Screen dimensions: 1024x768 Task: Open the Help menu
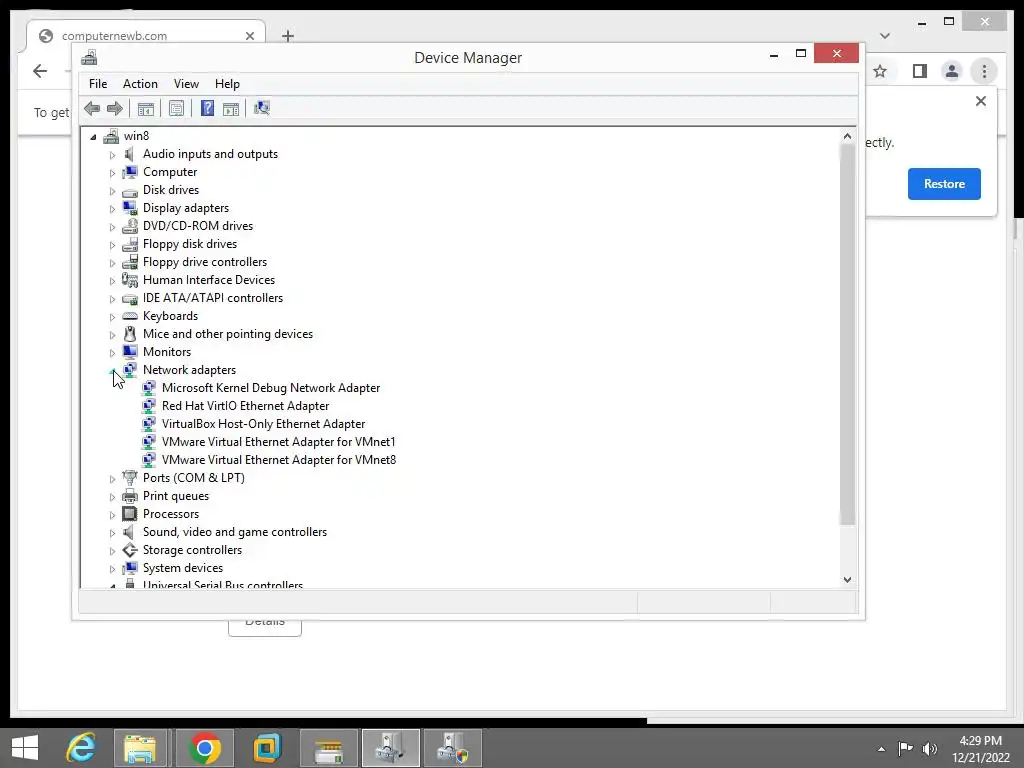[x=227, y=84]
